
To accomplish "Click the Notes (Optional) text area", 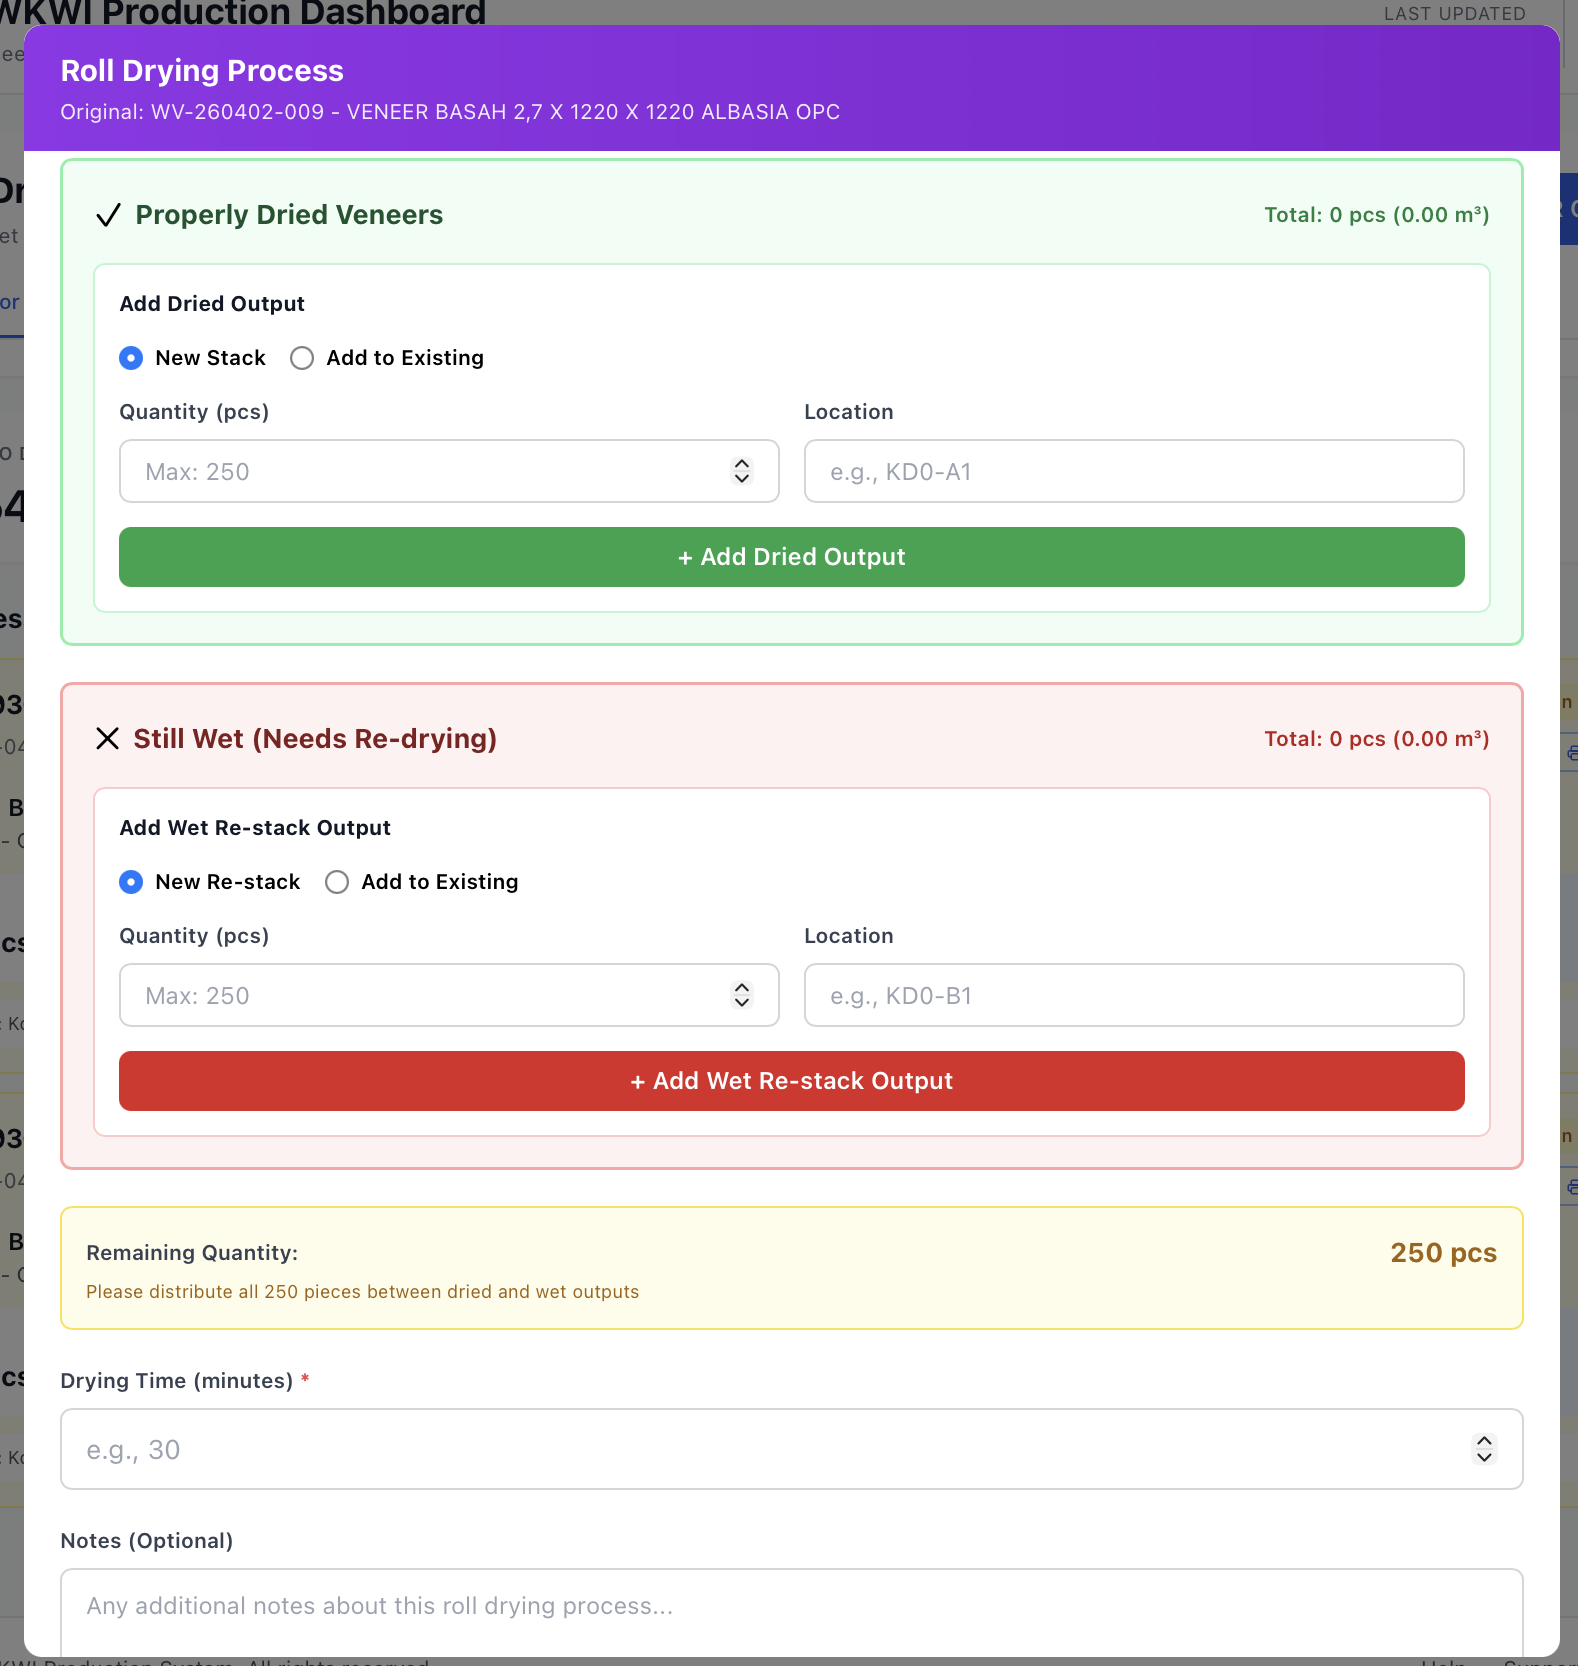I will coord(790,1610).
